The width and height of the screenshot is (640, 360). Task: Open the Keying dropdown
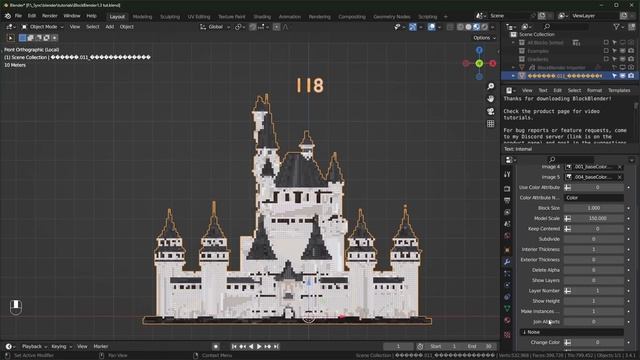click(61, 347)
